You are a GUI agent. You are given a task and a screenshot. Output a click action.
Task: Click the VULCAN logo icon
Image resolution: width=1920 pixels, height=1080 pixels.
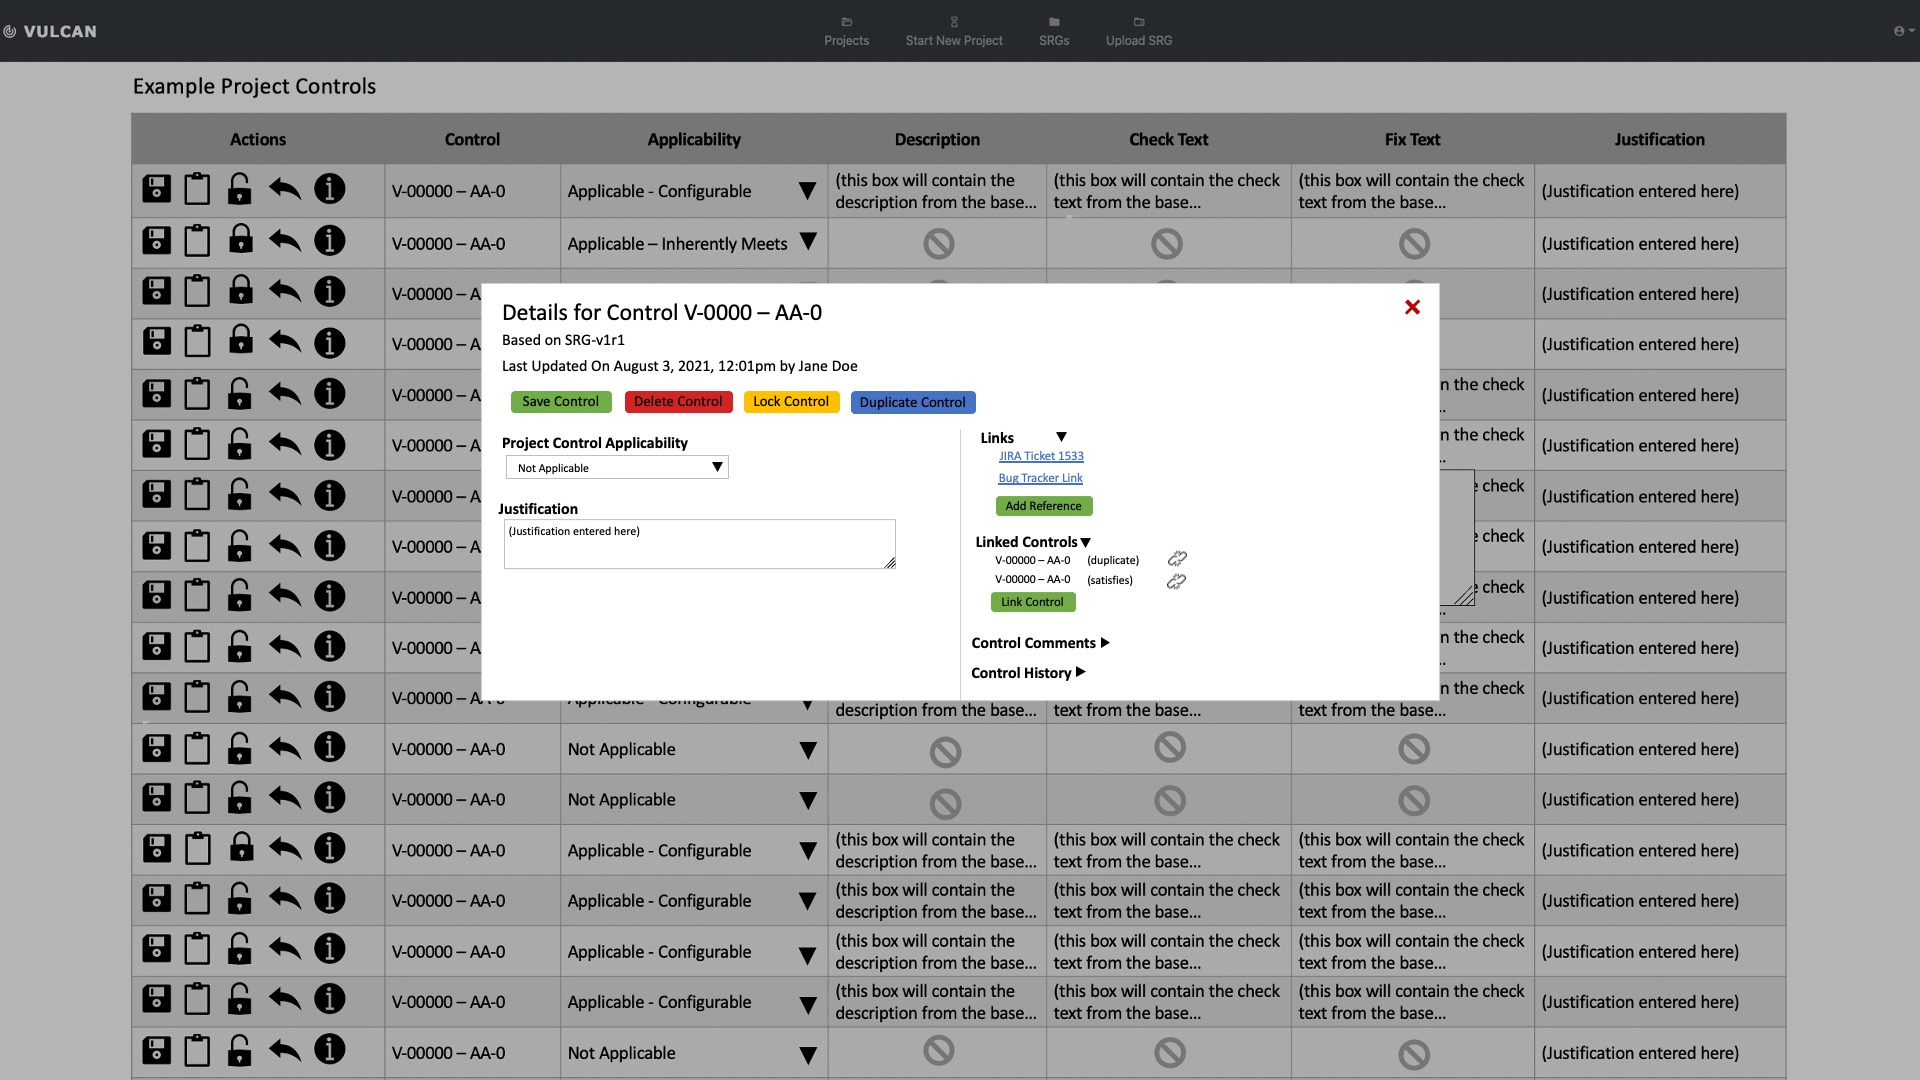pos(11,31)
